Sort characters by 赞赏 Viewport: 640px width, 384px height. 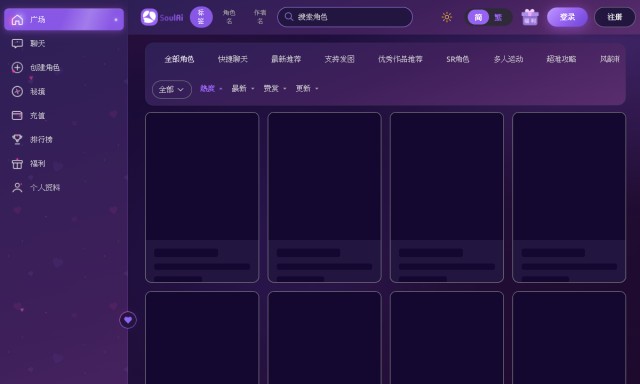click(x=274, y=89)
